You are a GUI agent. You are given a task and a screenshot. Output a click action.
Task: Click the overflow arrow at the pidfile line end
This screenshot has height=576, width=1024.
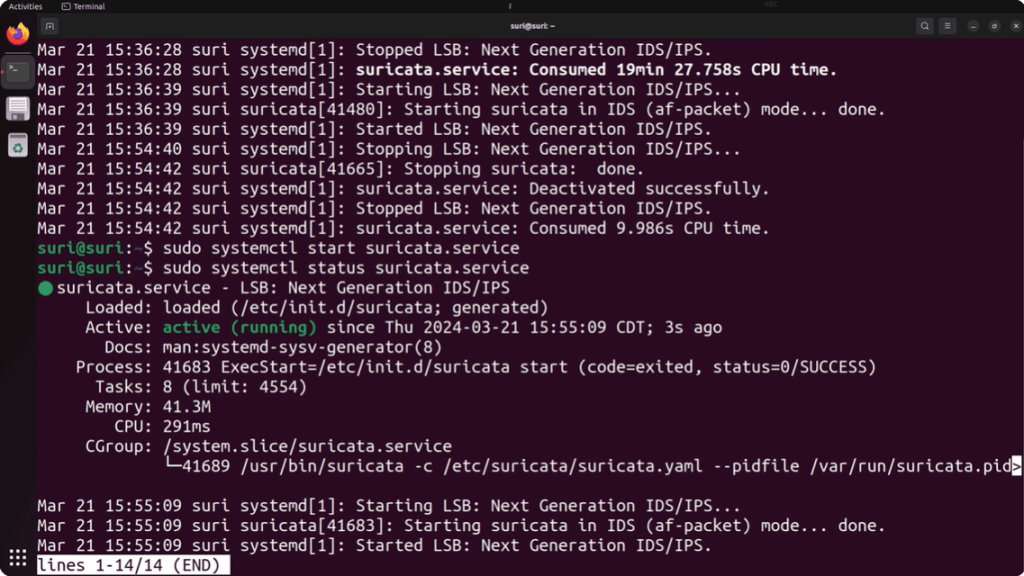click(1016, 465)
